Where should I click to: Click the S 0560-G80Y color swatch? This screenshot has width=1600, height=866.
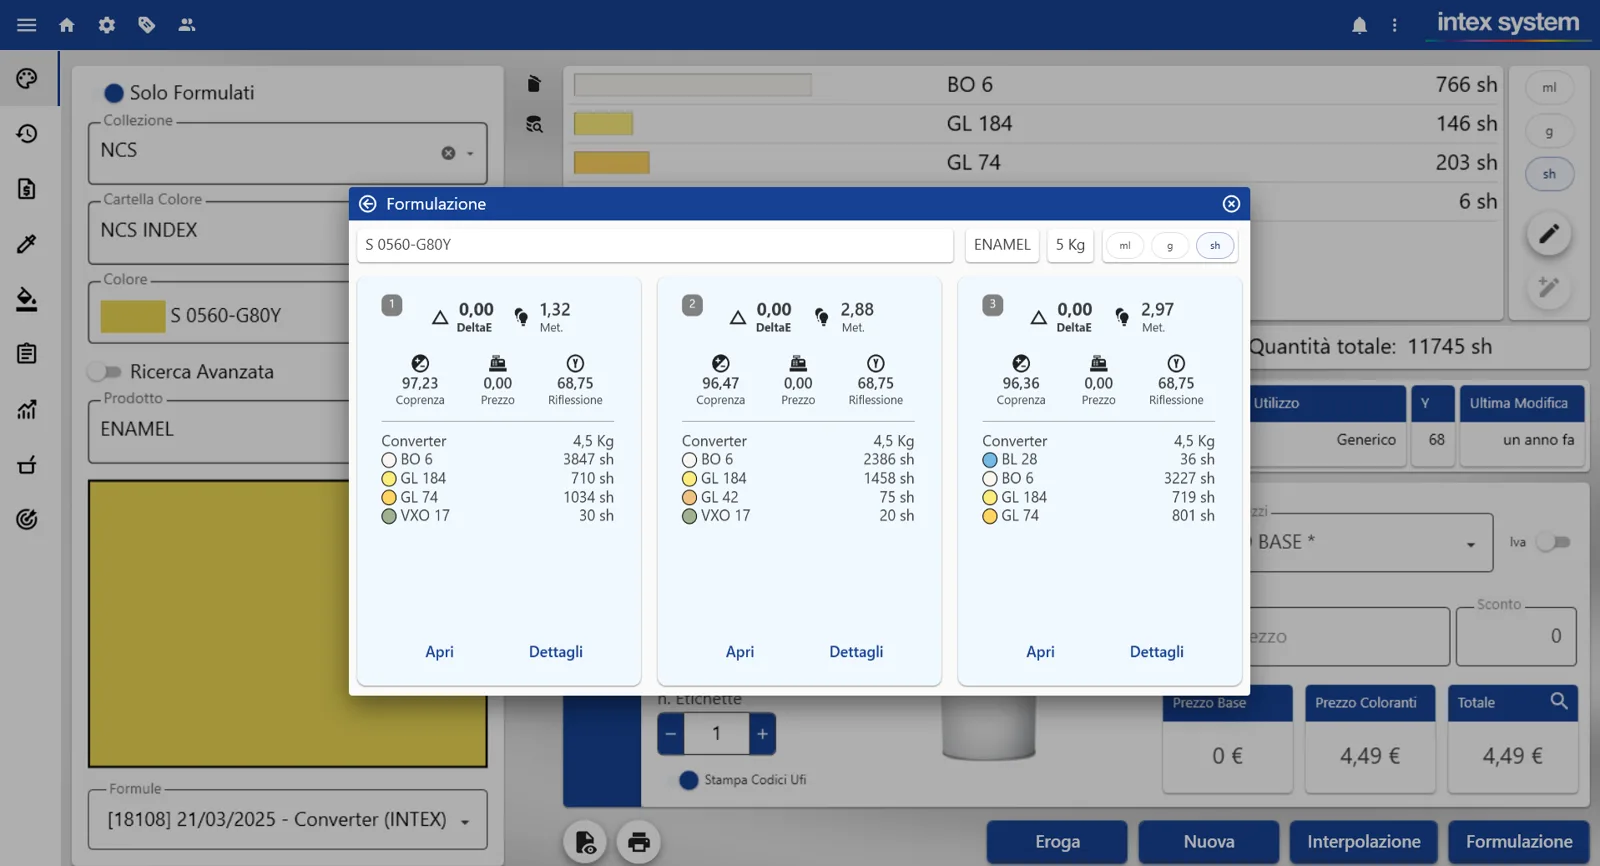(x=133, y=316)
